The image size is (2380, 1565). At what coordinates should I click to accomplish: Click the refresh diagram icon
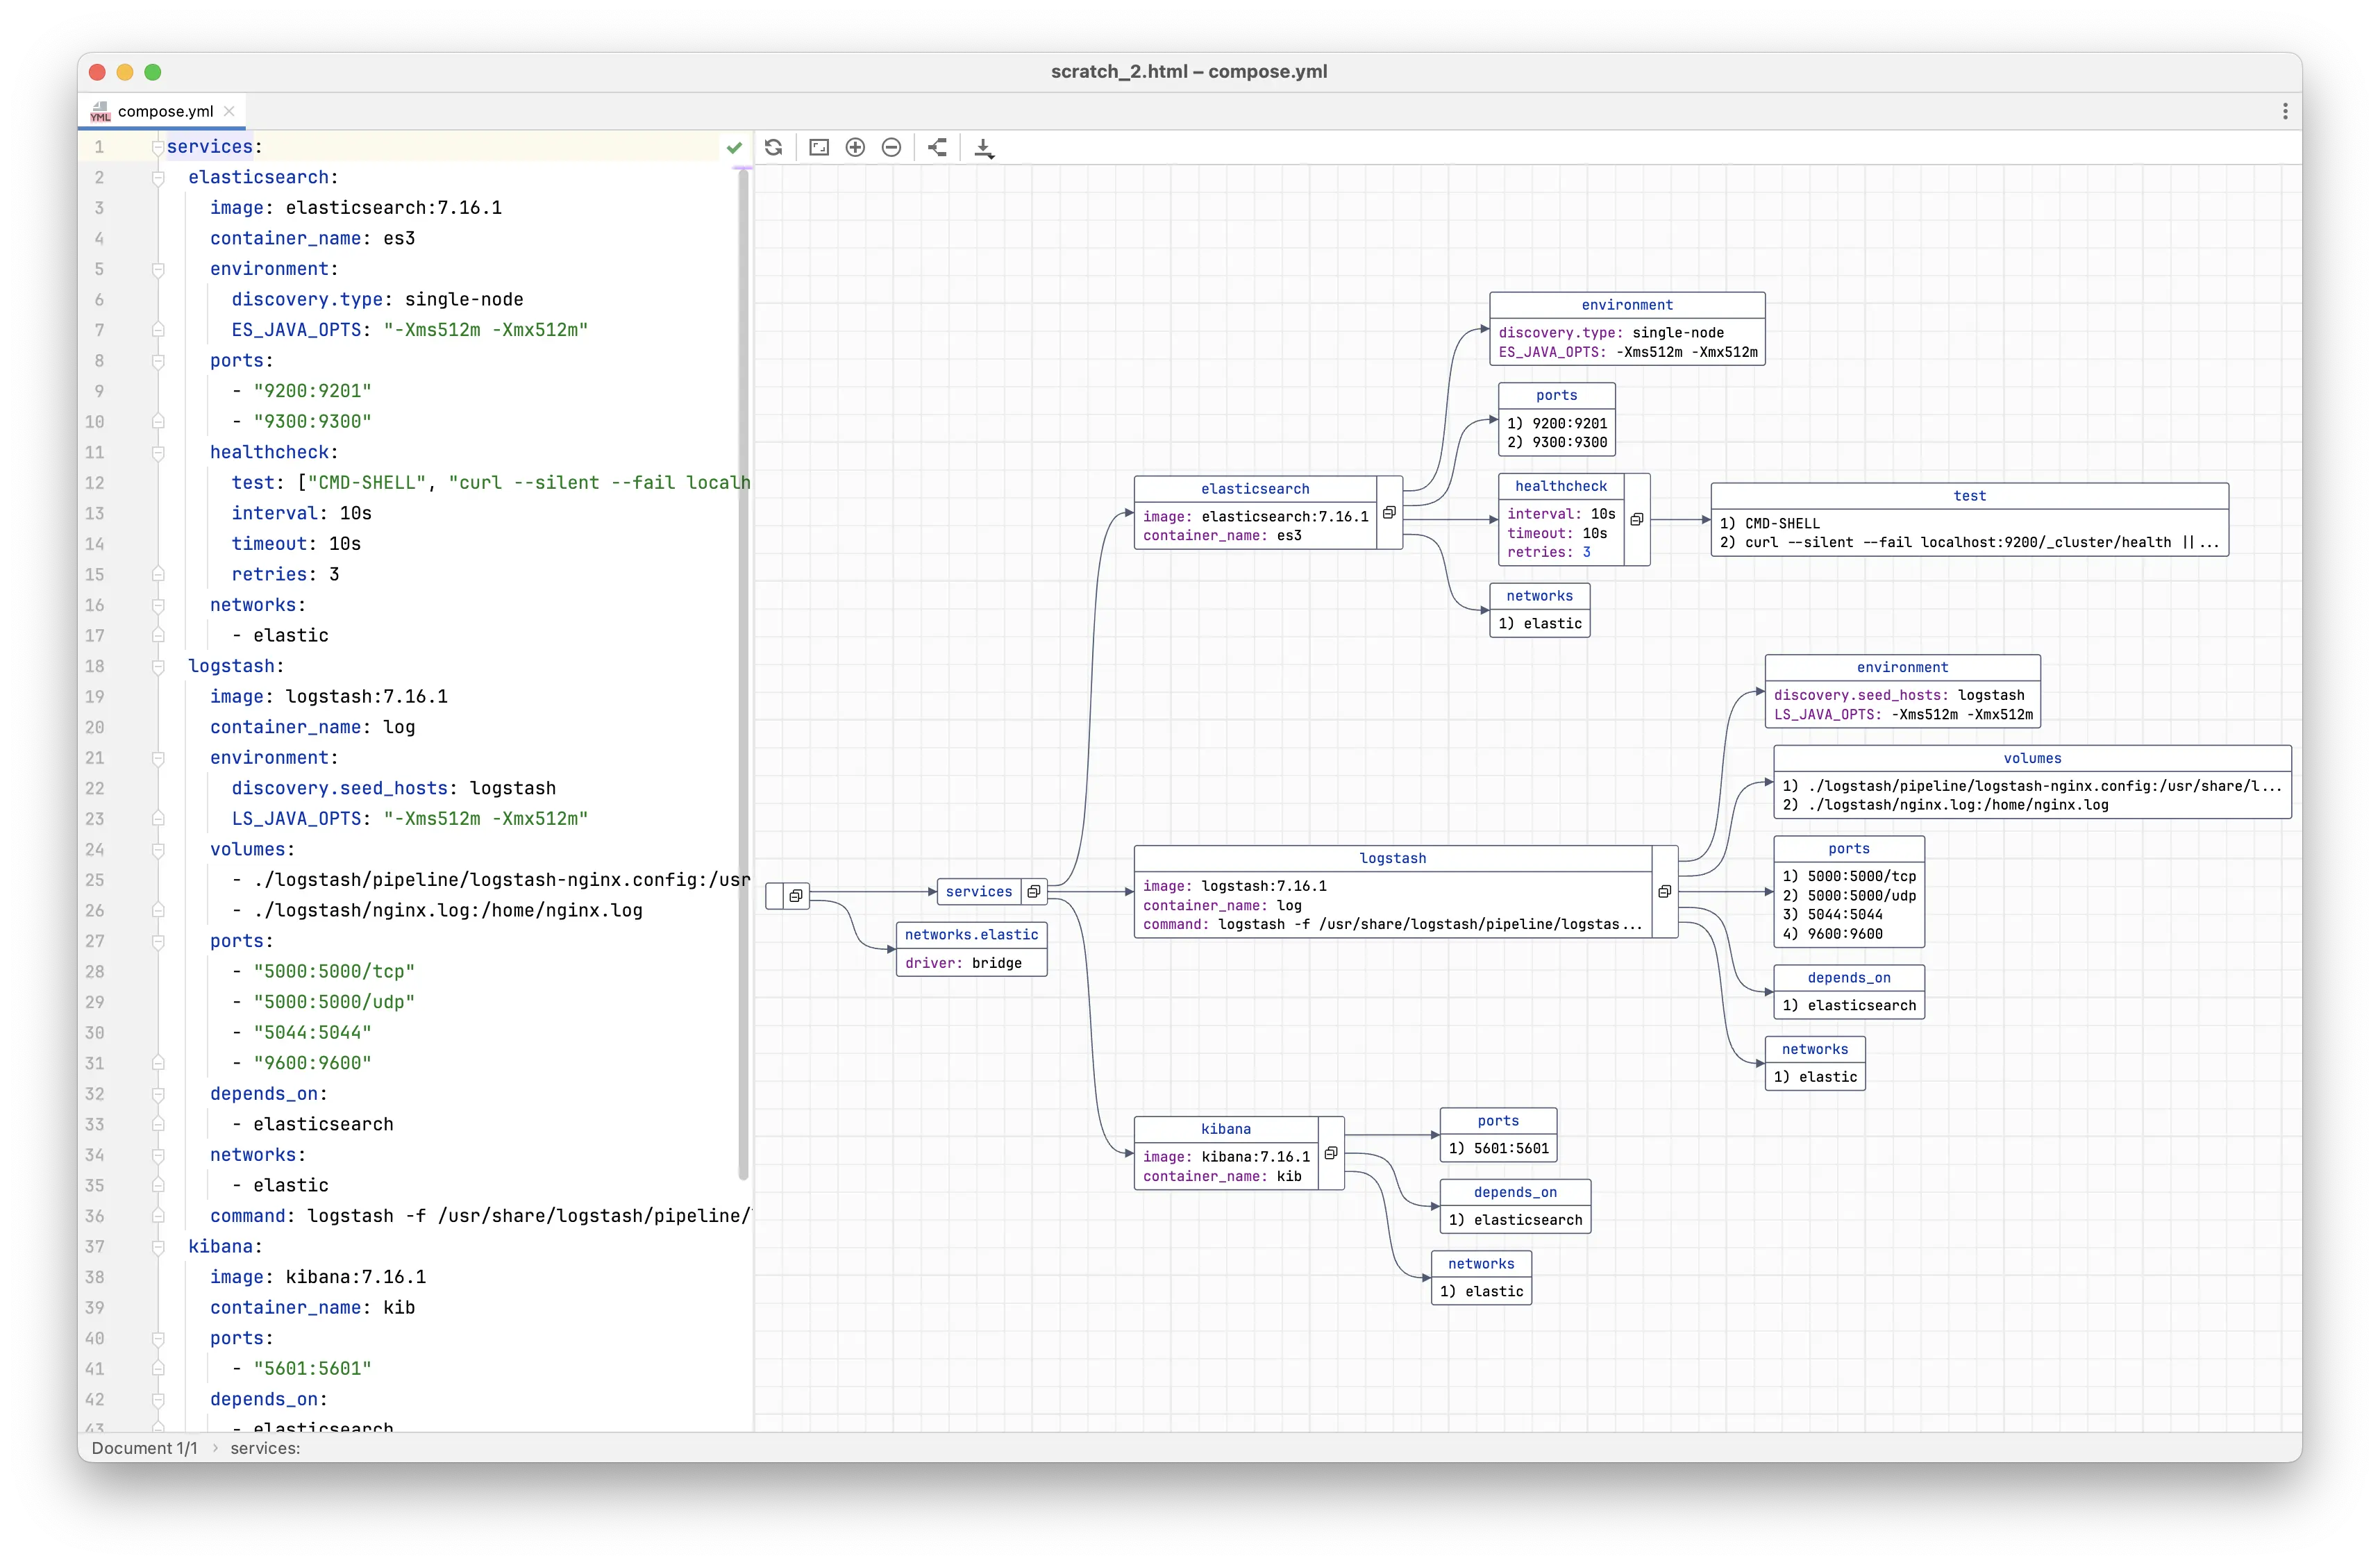pyautogui.click(x=773, y=148)
